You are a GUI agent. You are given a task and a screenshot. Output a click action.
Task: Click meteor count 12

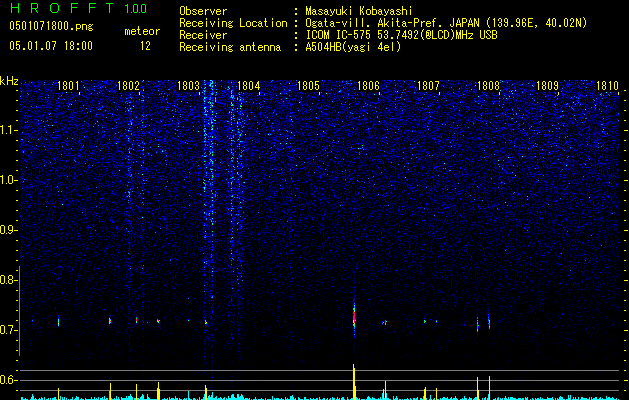point(145,46)
